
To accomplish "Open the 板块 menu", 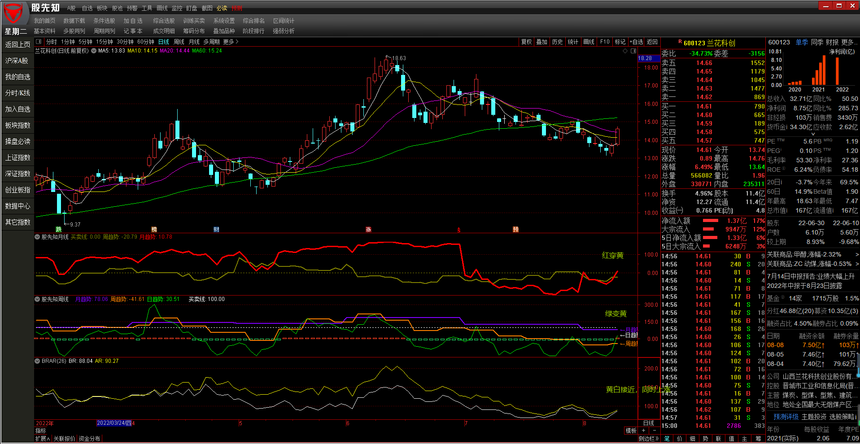I will click(x=102, y=8).
